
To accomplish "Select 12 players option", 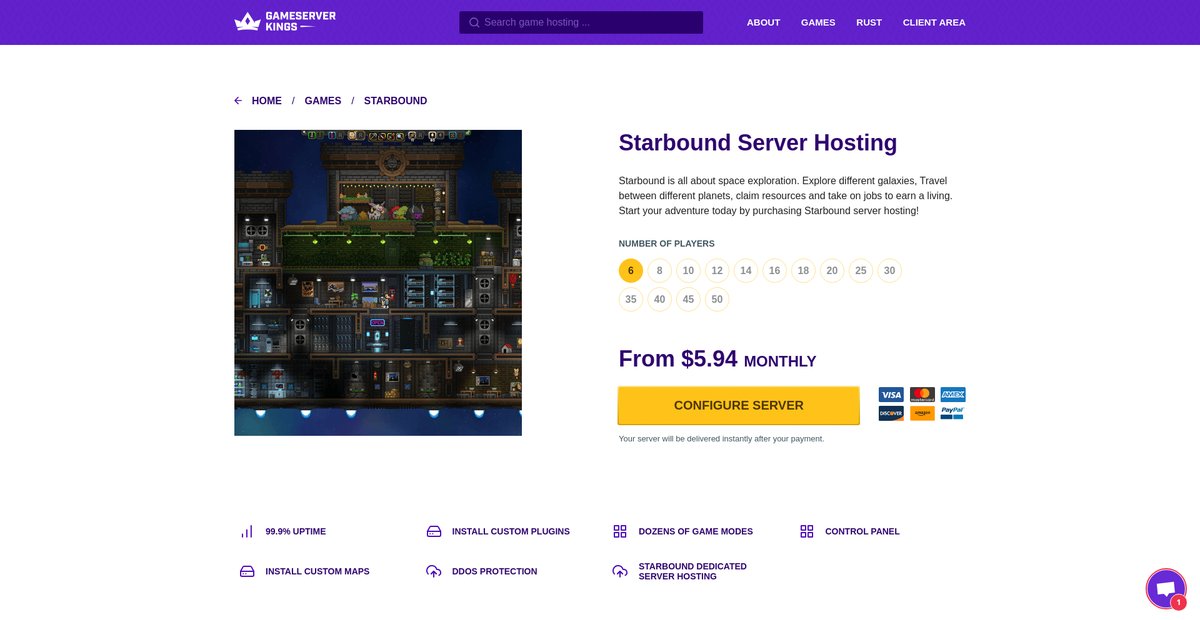I will point(717,270).
